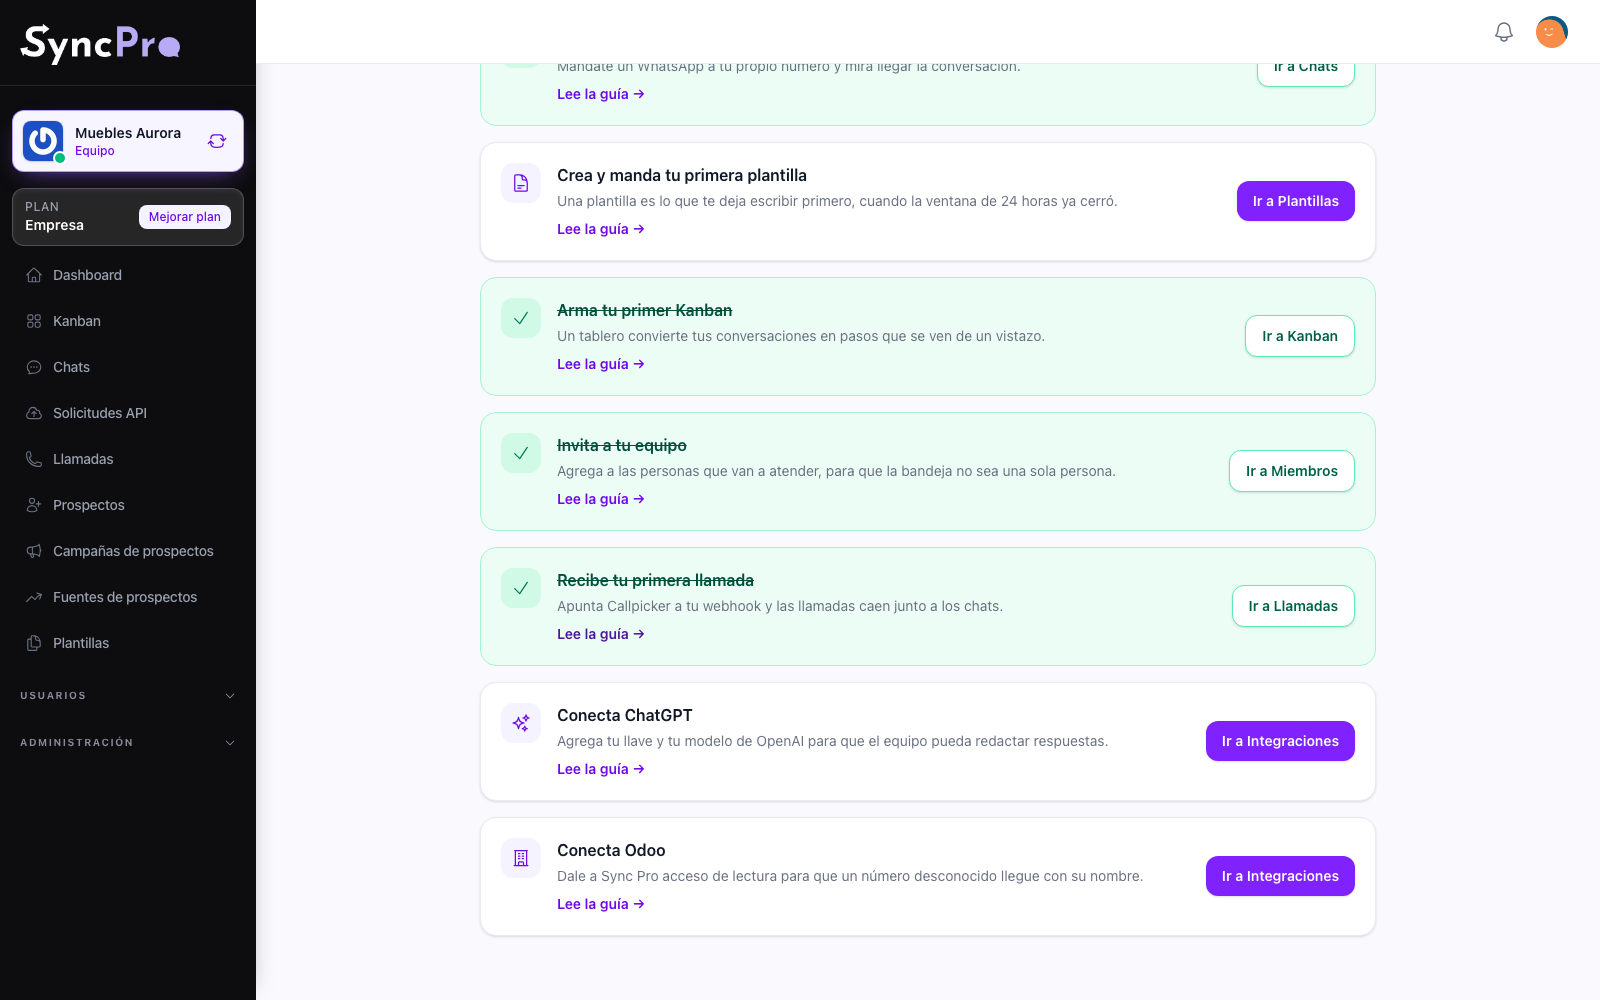This screenshot has height=1000, width=1600.
Task: Click the Ir a Plantillas button
Action: click(1296, 201)
